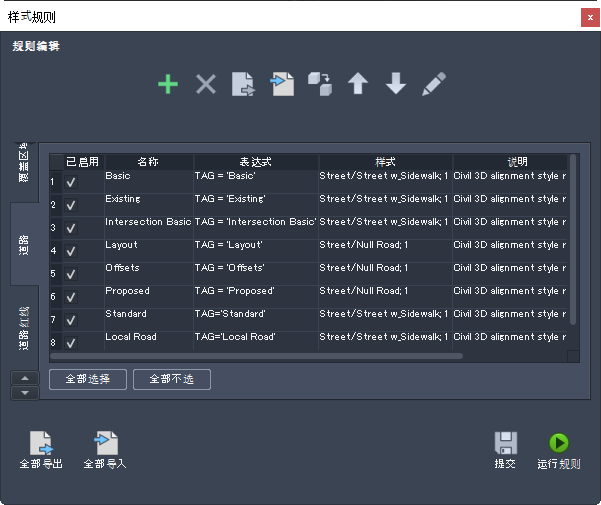Click style cell Street w_Sidewalk in Local Road row
The height and width of the screenshot is (505, 601).
[385, 341]
